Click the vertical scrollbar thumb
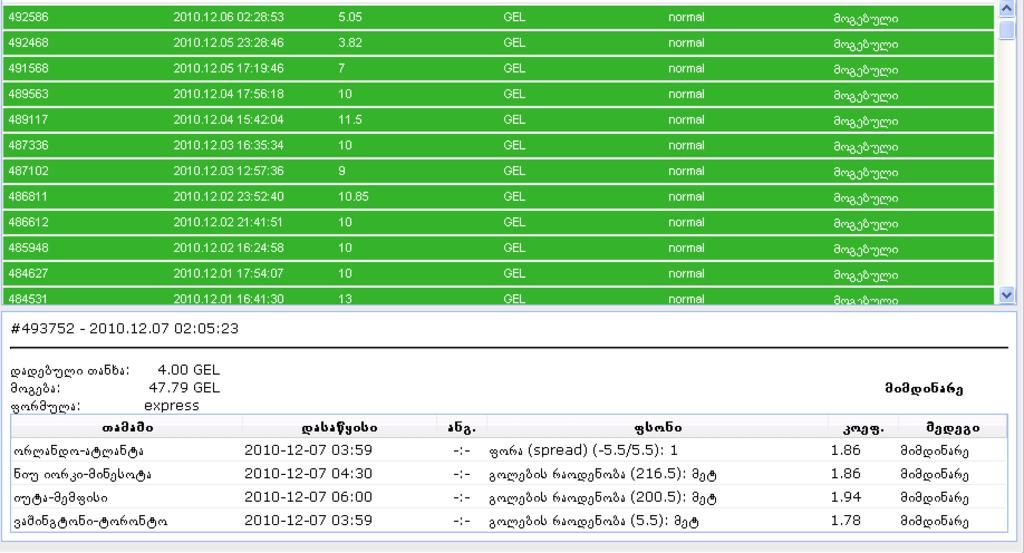This screenshot has height=553, width=1024. tap(1006, 29)
